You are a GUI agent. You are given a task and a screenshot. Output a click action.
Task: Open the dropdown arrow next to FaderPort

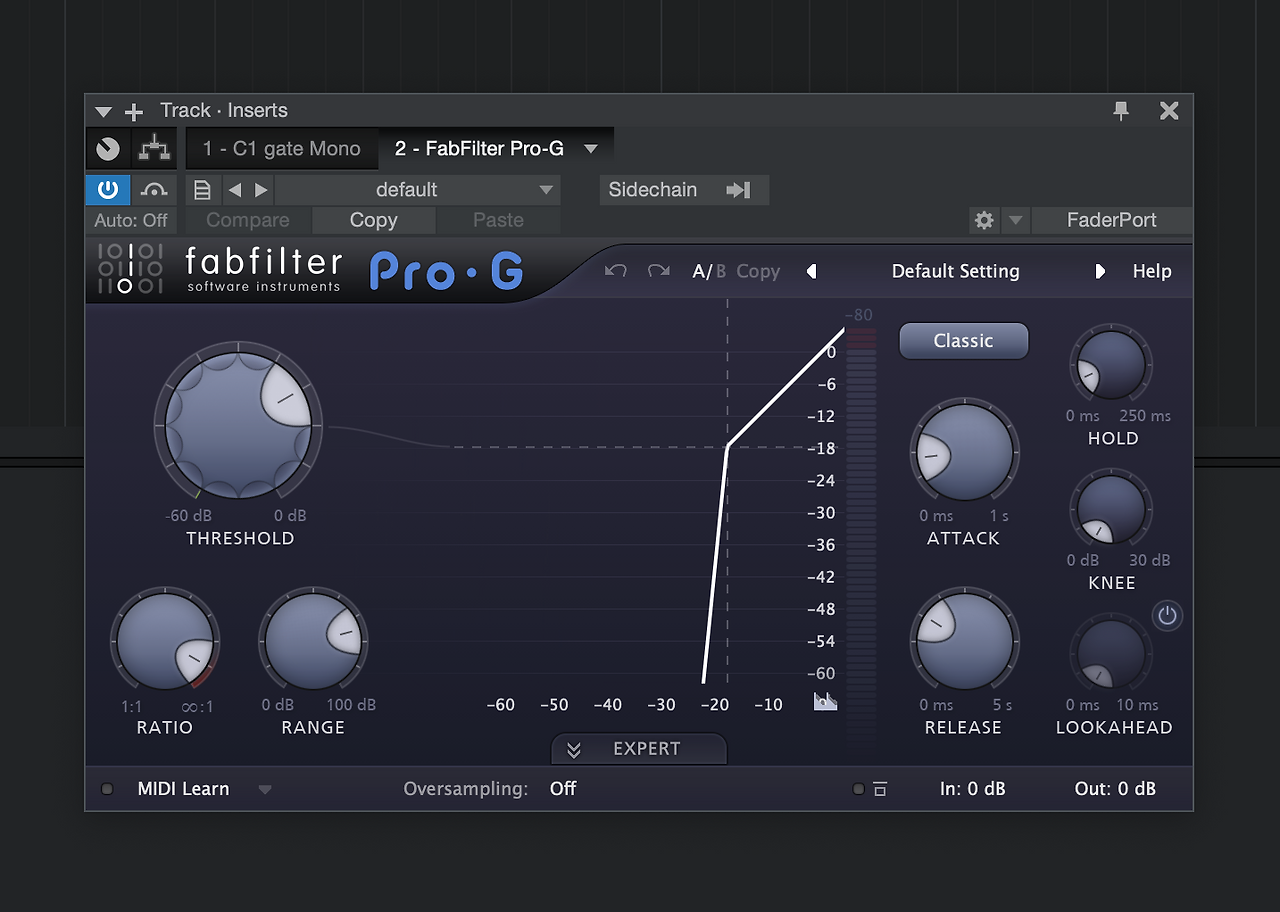1015,221
